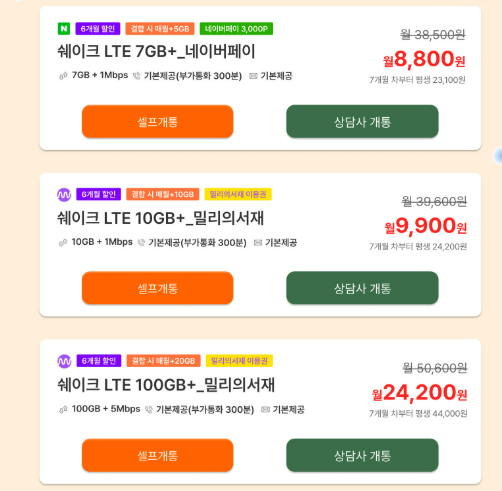Screen dimensions: 502x491
Task: Click the Millie logo on 100GB plan
Action: (64, 361)
